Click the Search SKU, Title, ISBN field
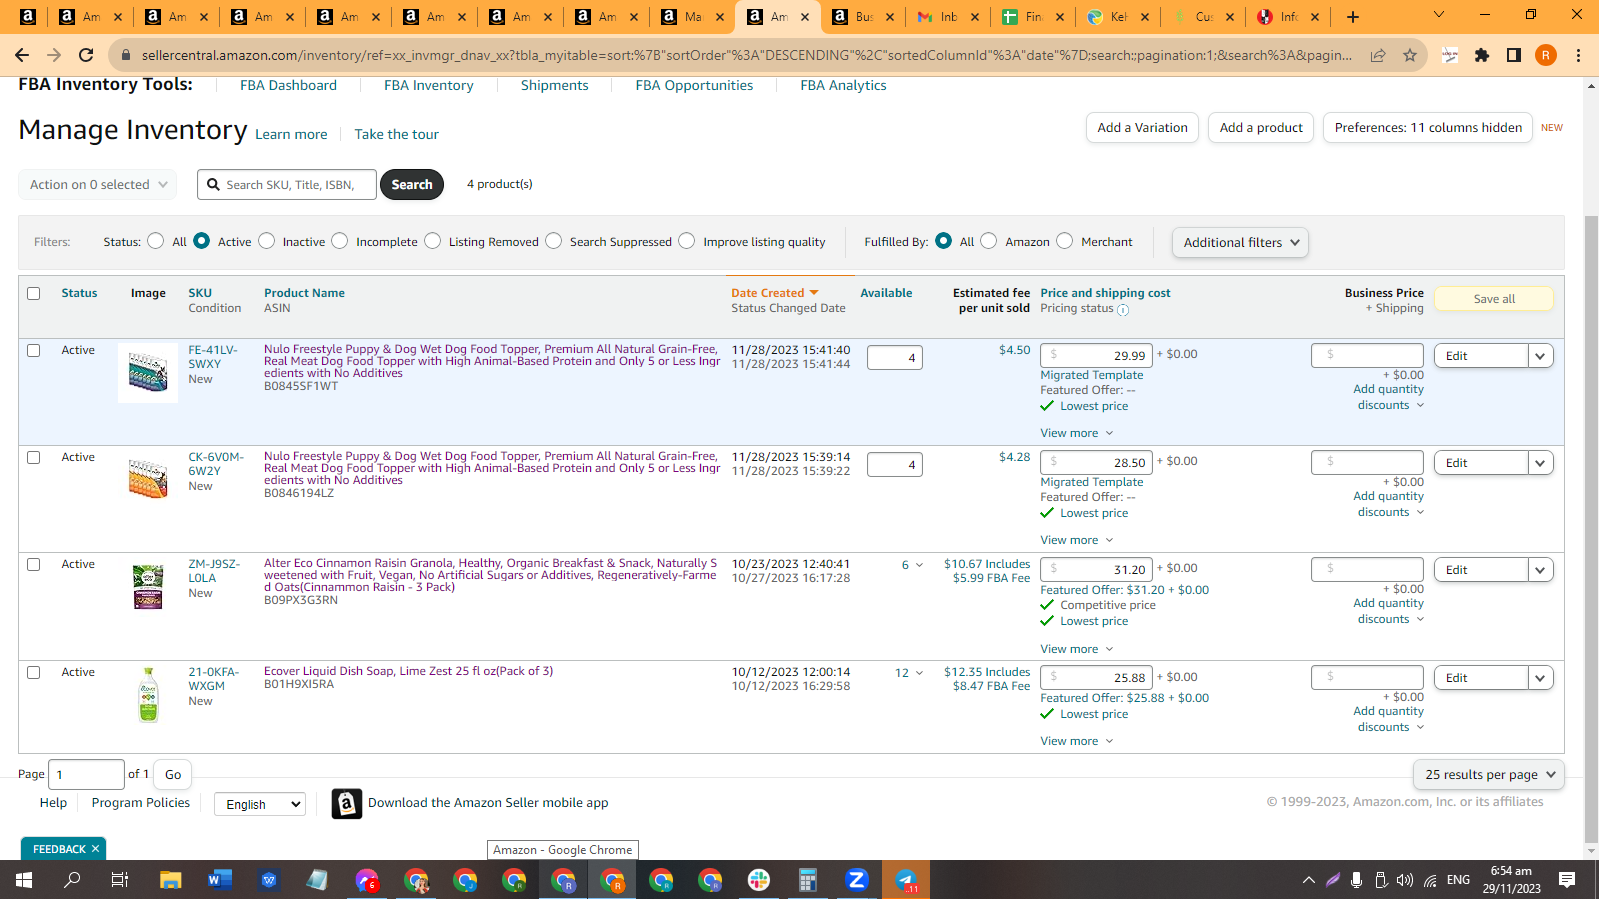The width and height of the screenshot is (1599, 899). pyautogui.click(x=287, y=185)
